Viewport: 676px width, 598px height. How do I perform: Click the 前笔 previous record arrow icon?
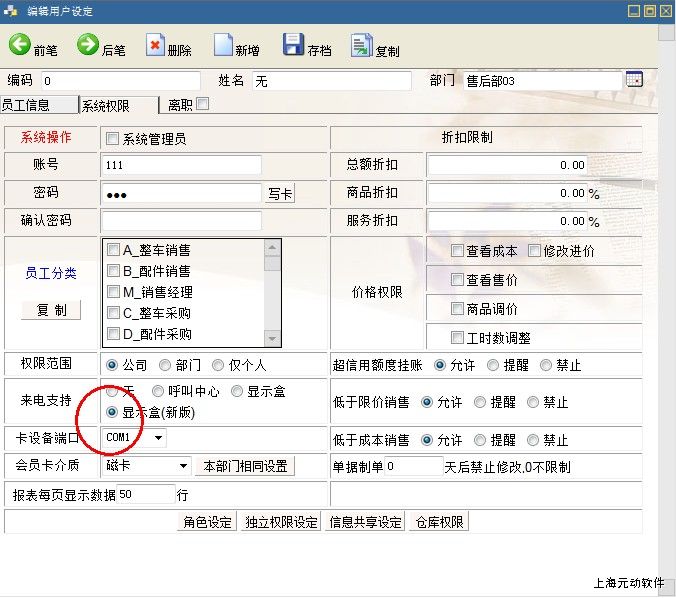(20, 45)
